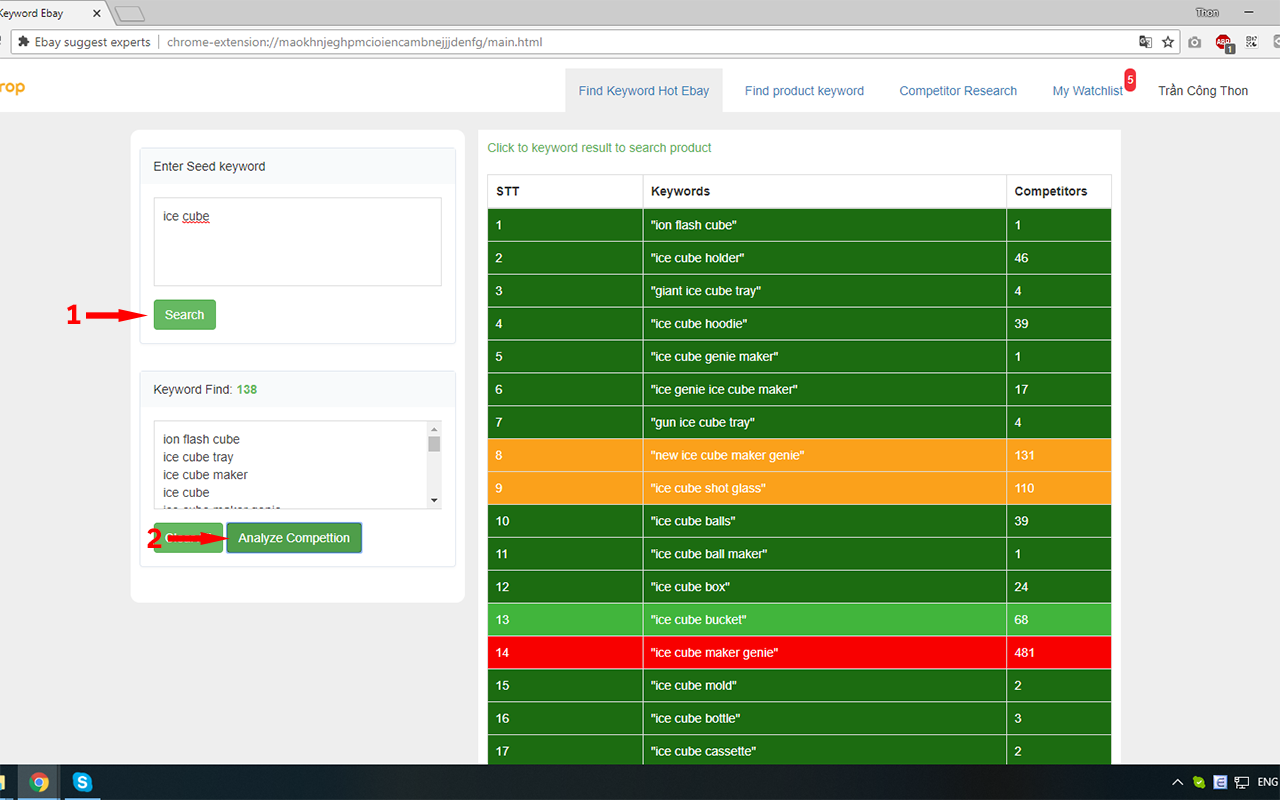Click the Chrome icon in the taskbar
Viewport: 1280px width, 800px height.
point(39,782)
